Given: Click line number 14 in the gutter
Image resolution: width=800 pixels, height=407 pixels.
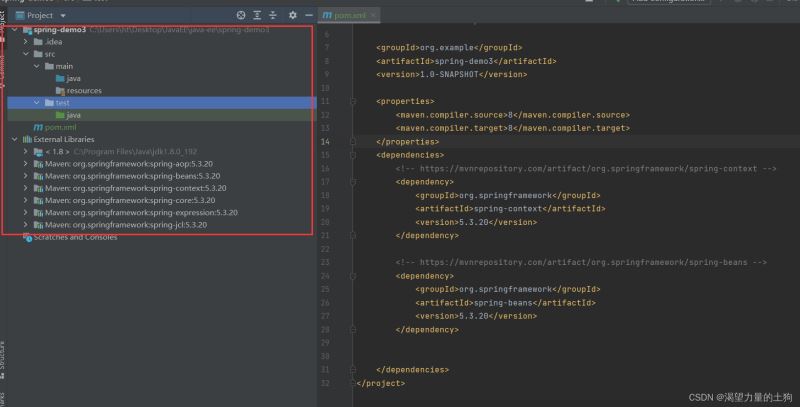Looking at the screenshot, I should (326, 142).
